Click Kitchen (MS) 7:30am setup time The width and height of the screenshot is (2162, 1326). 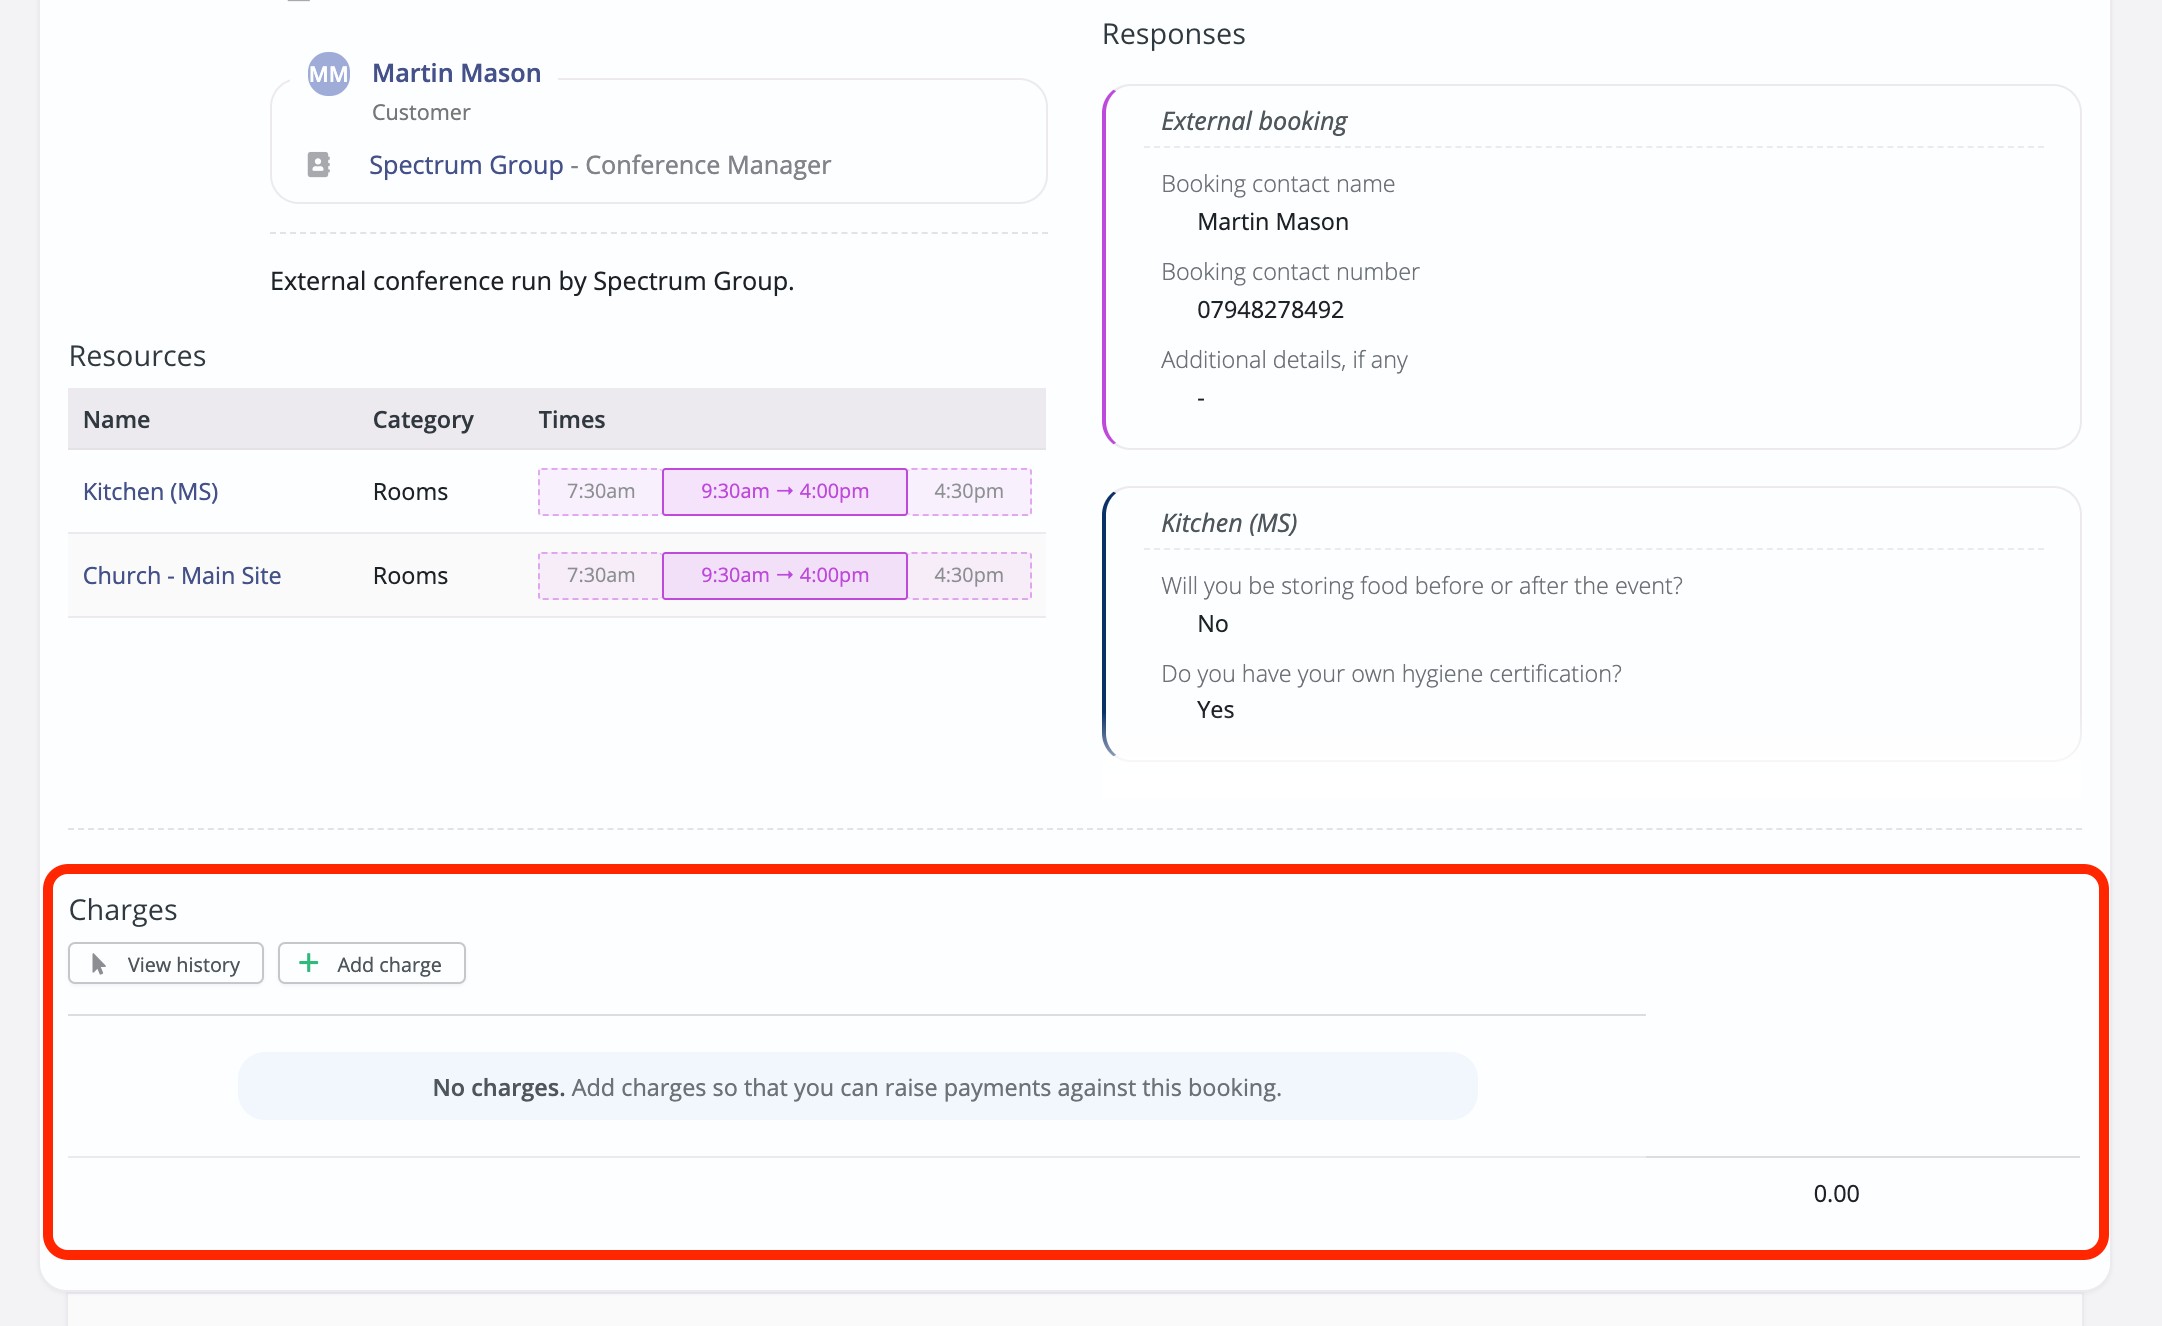(x=600, y=491)
